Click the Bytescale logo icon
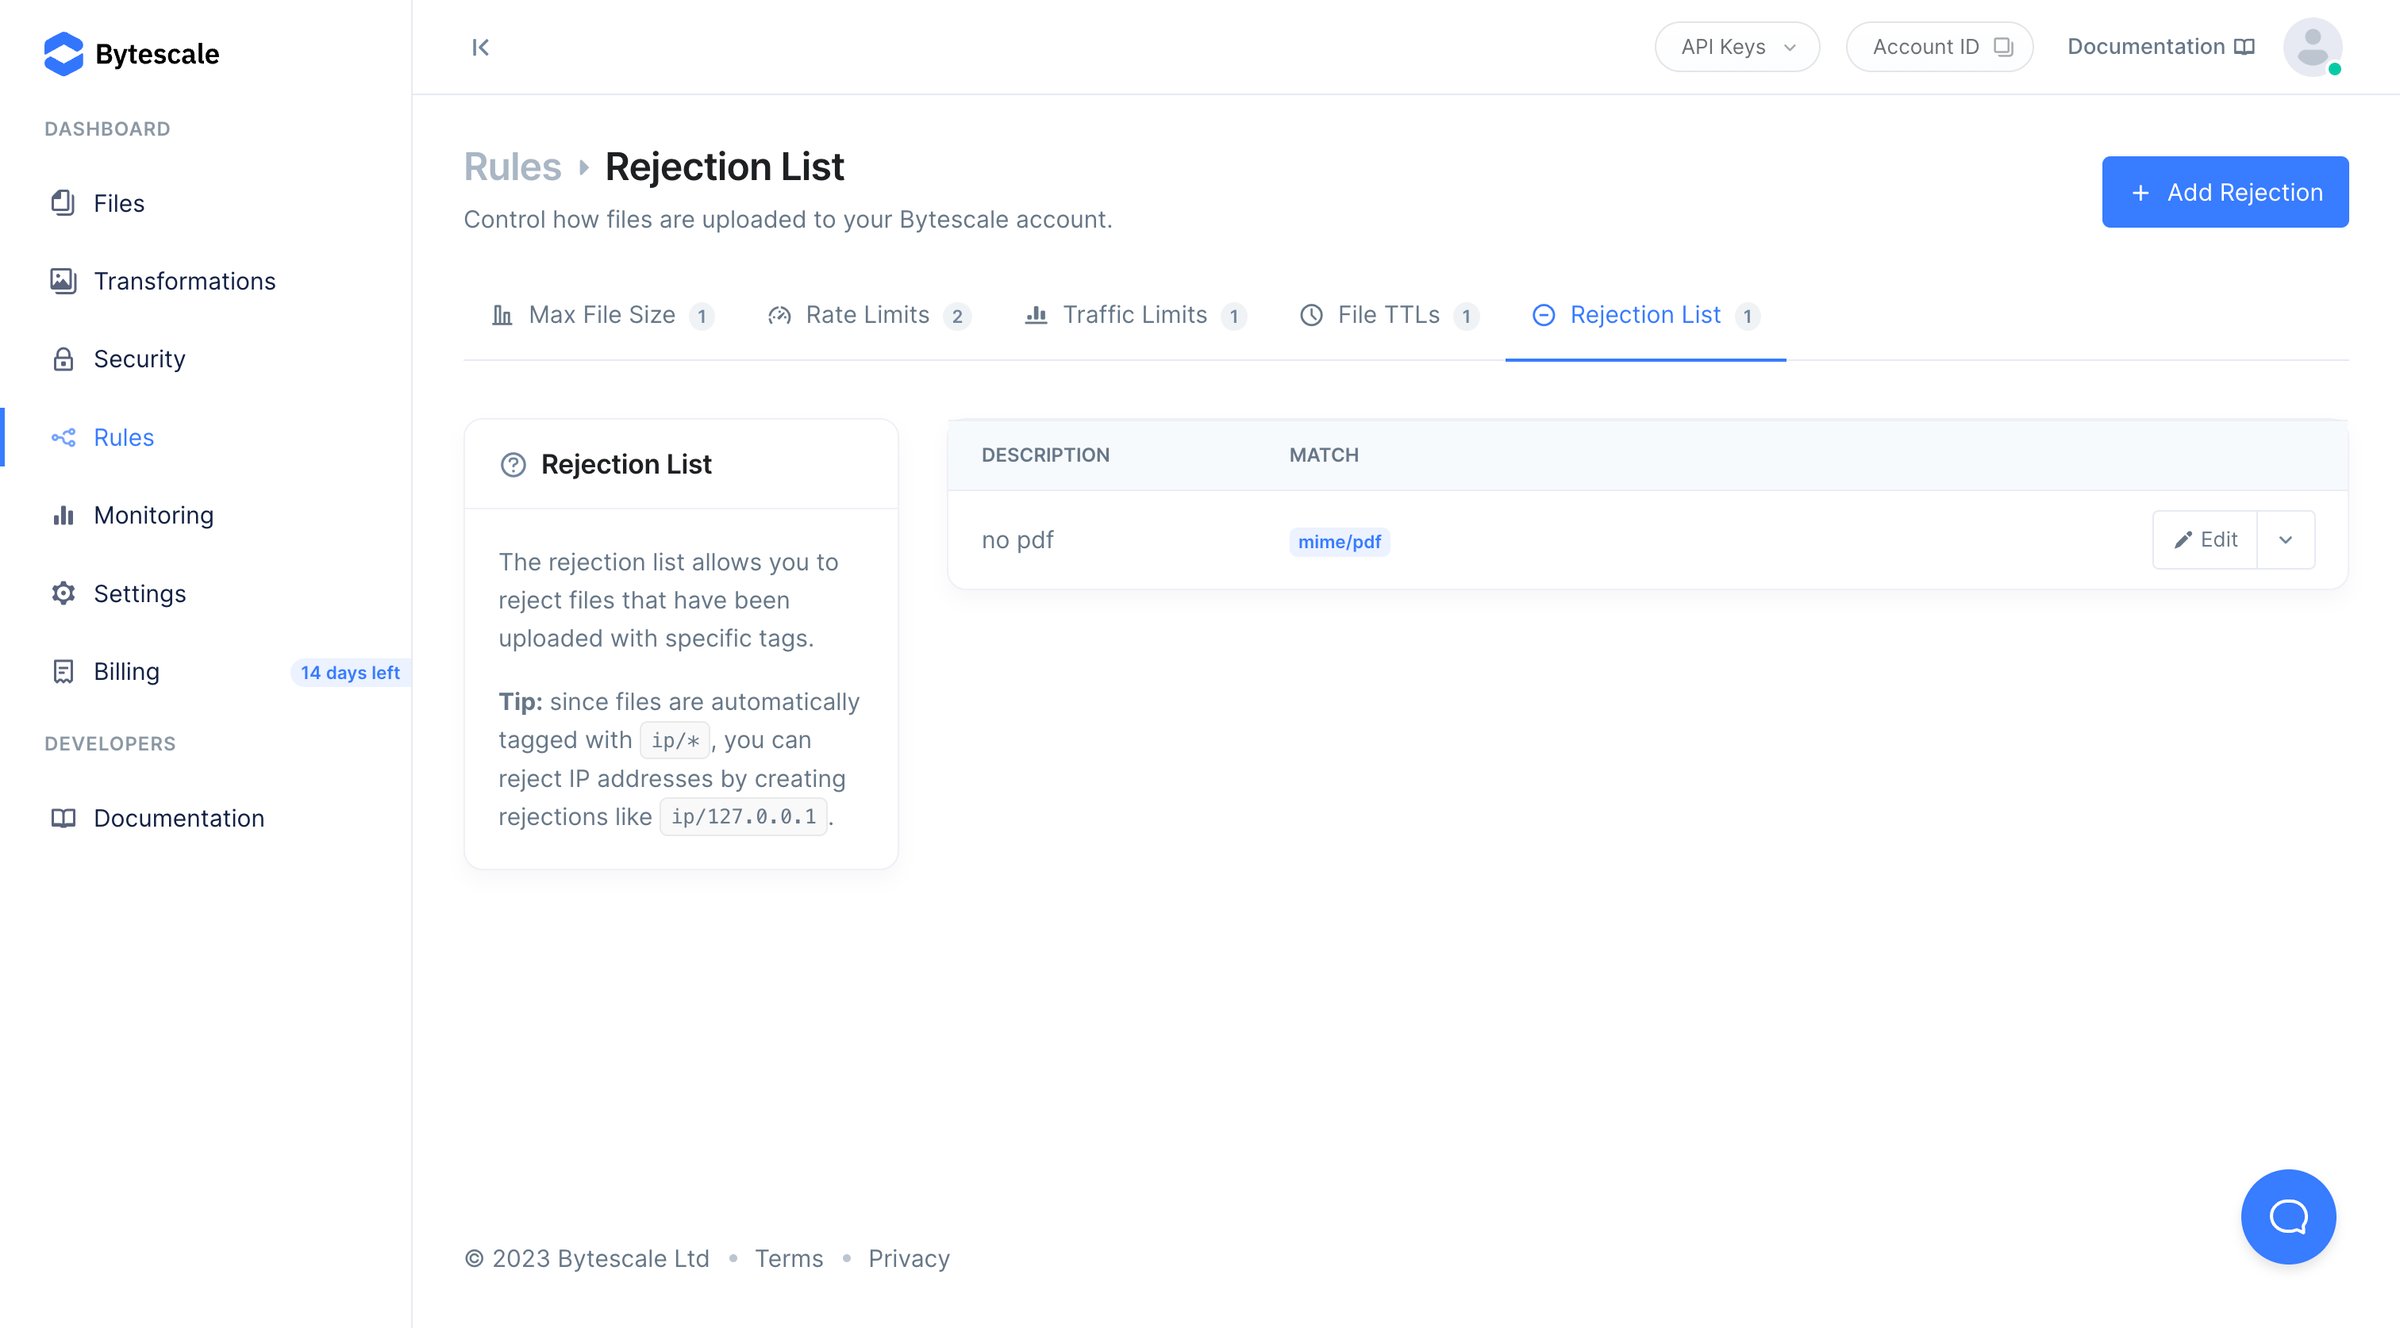This screenshot has height=1328, width=2400. [63, 54]
